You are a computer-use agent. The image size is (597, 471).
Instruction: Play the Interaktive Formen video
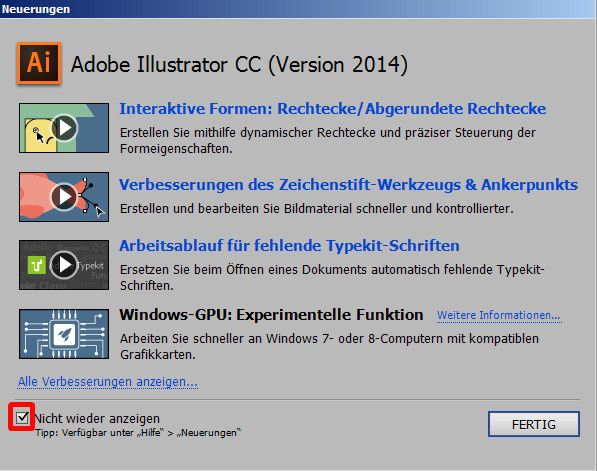[x=64, y=128]
